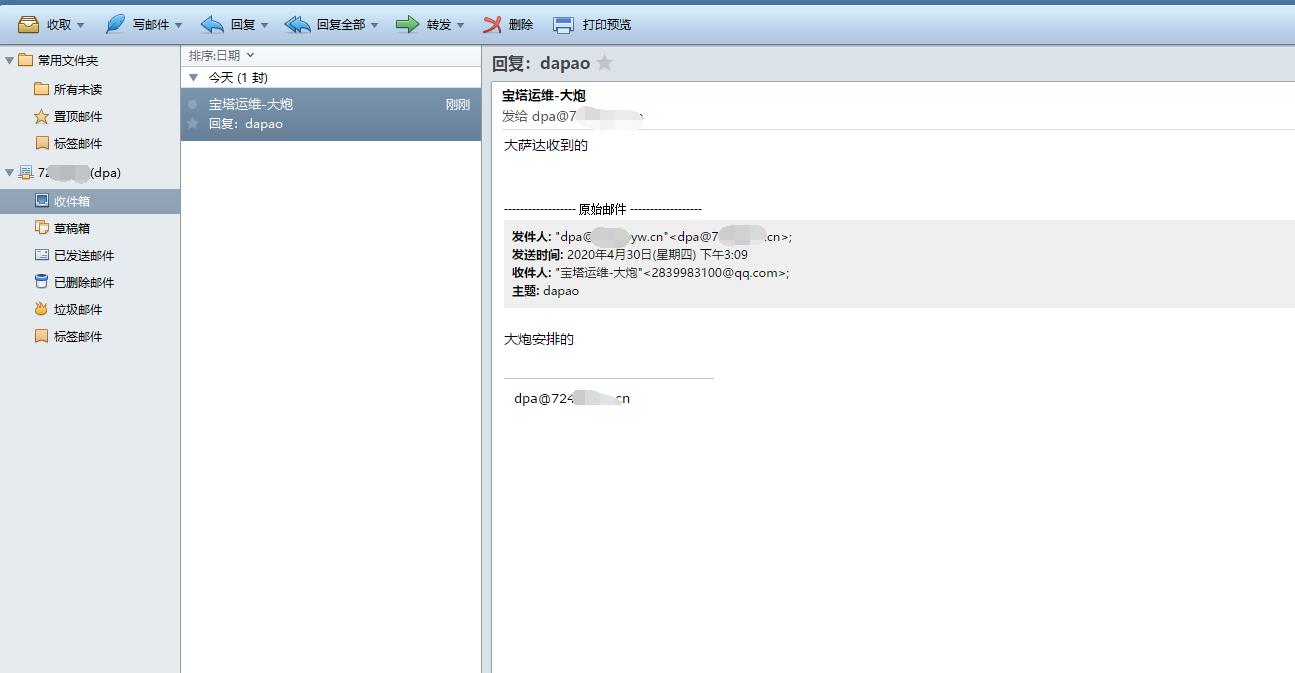Viewport: 1295px width, 673px height.
Task: Click the 发送时间 2020年4月30日 line
Action: click(630, 255)
